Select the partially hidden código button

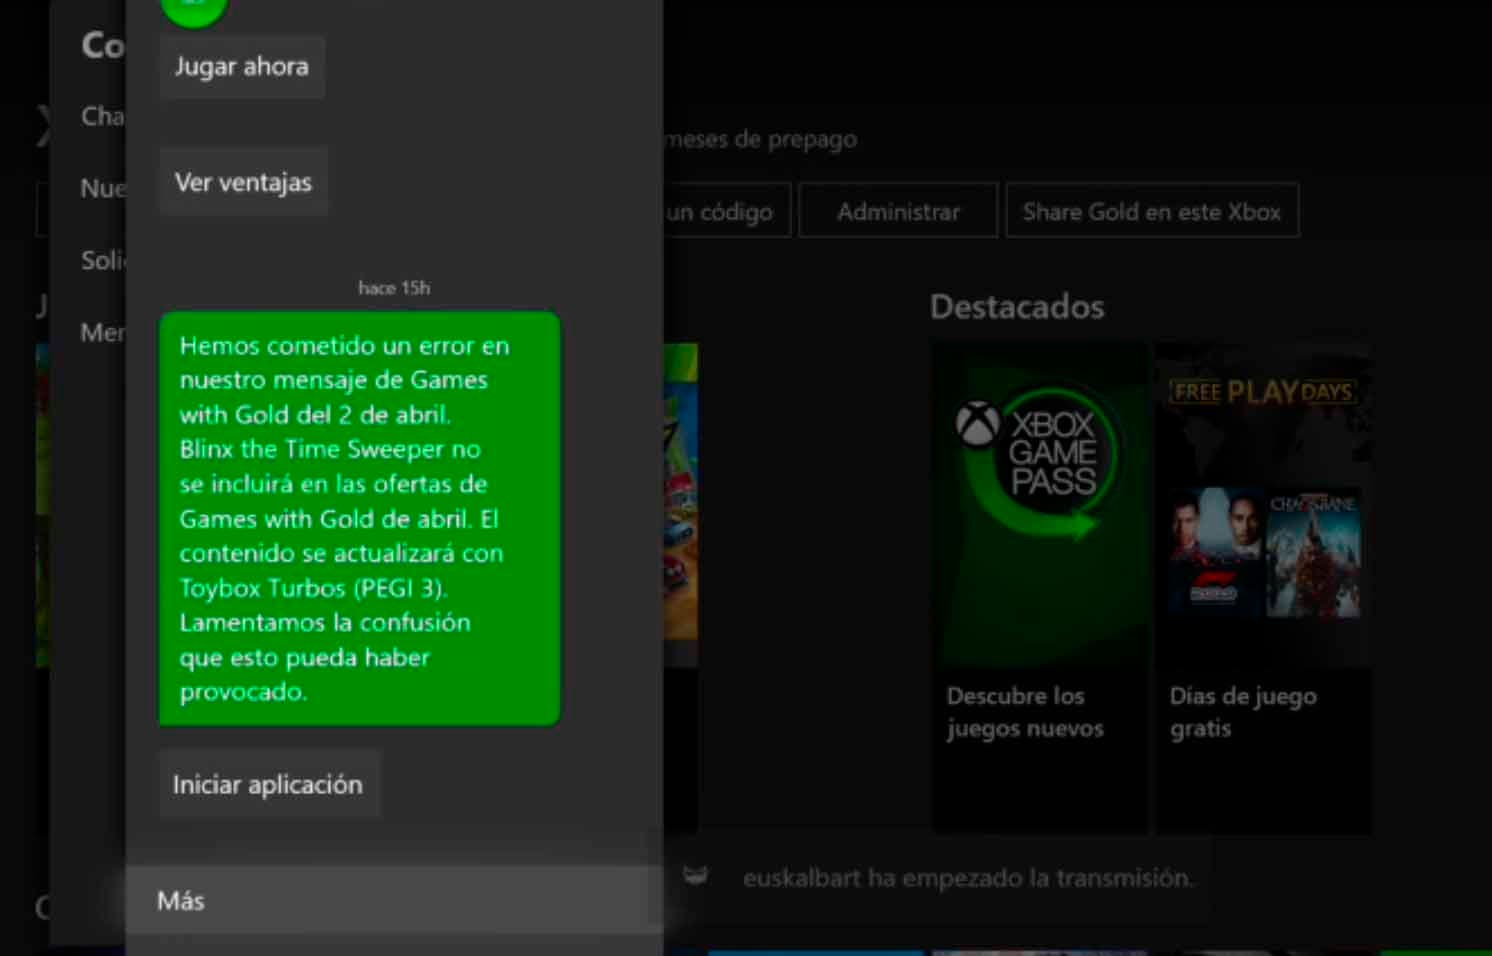point(727,211)
